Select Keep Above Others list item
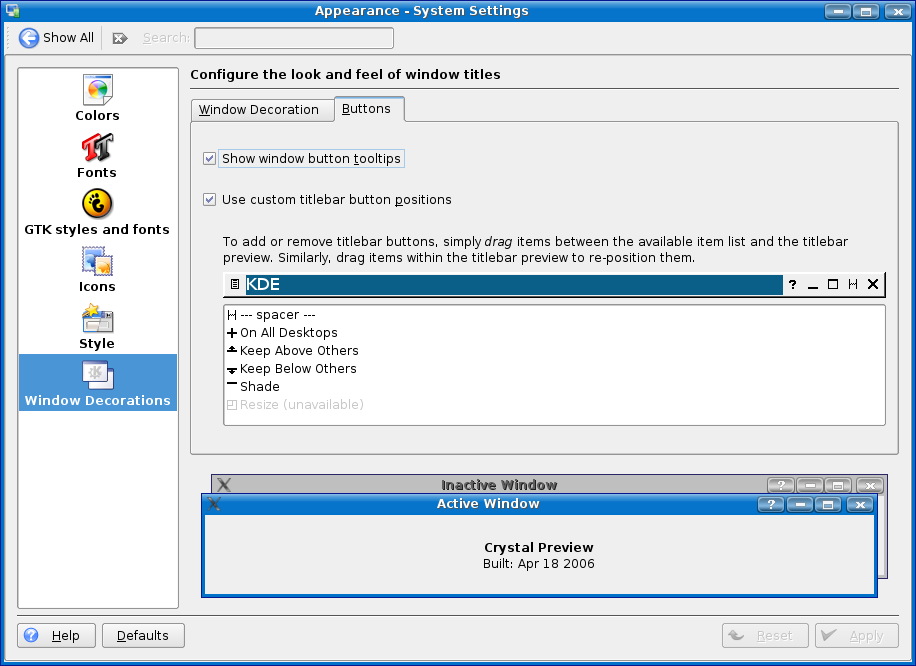 pos(299,351)
